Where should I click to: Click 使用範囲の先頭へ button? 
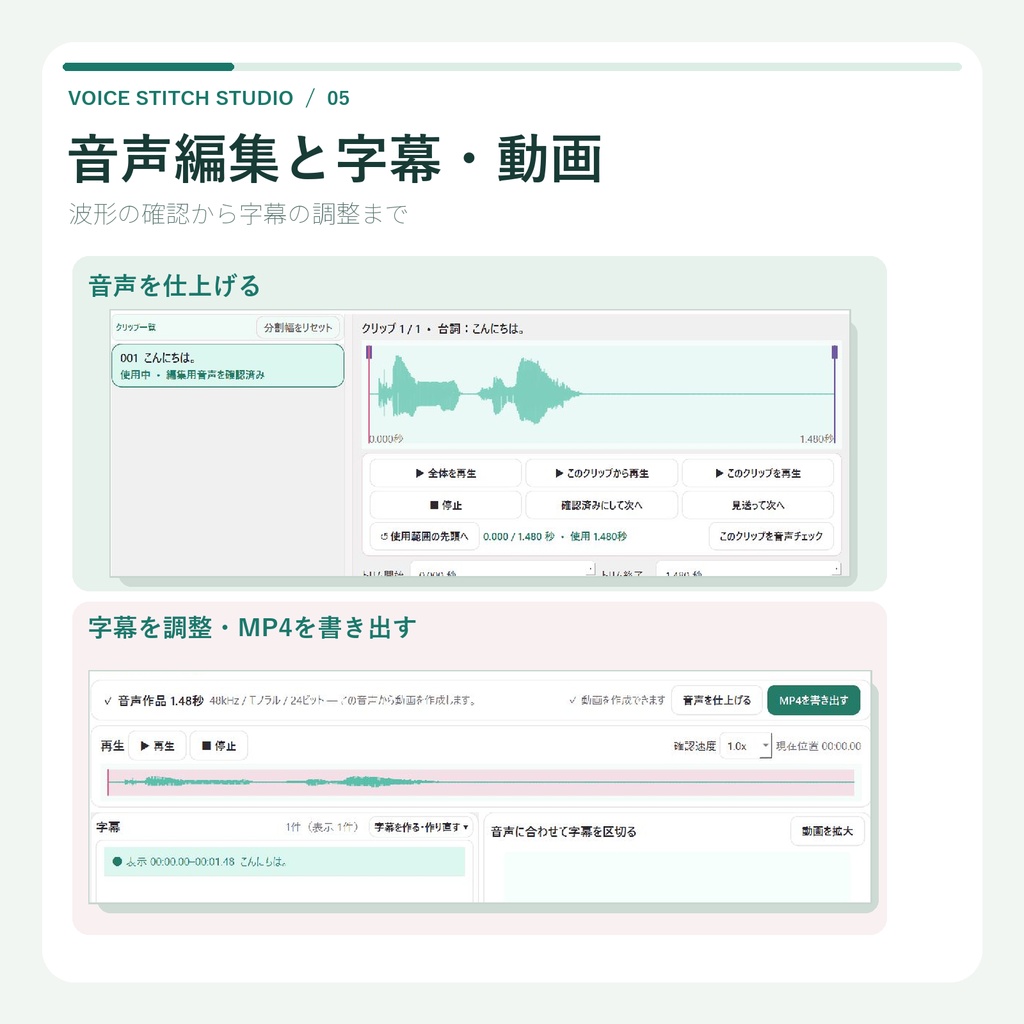click(x=424, y=536)
